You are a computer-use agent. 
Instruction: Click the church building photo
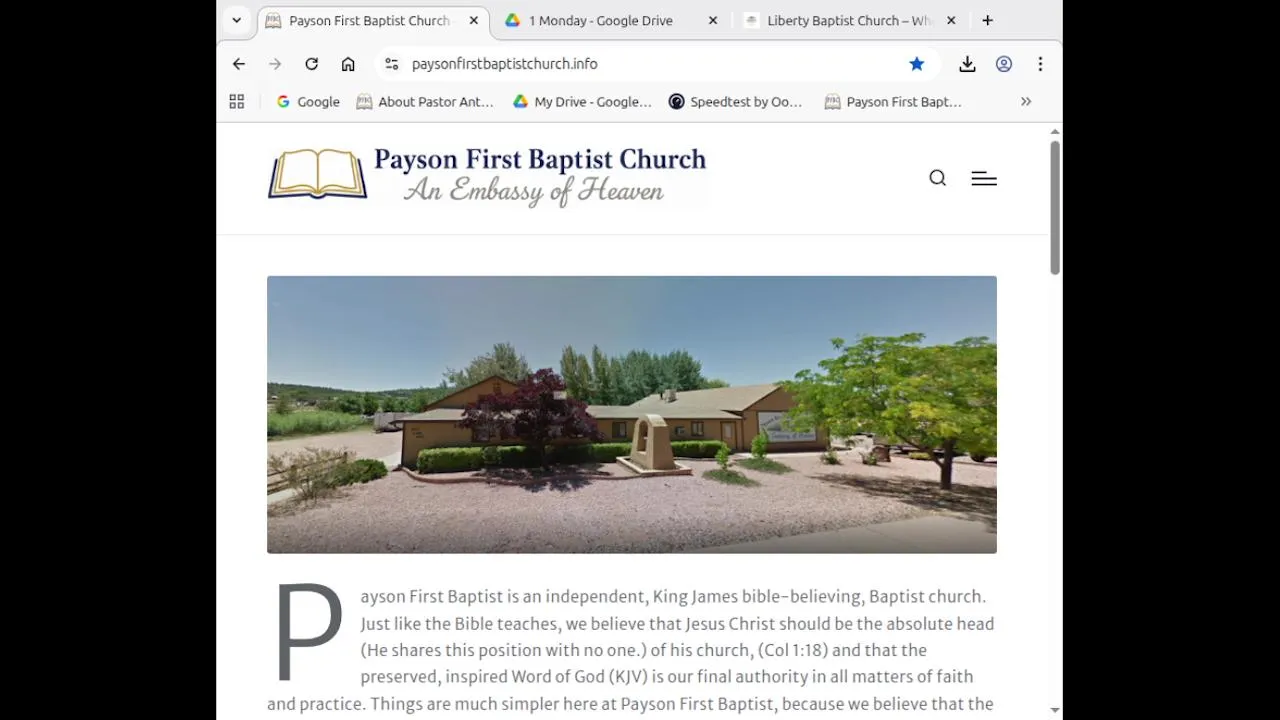tap(632, 415)
